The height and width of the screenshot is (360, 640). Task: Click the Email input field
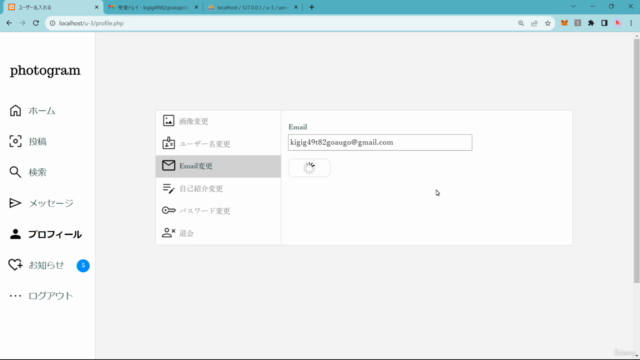pyautogui.click(x=380, y=142)
